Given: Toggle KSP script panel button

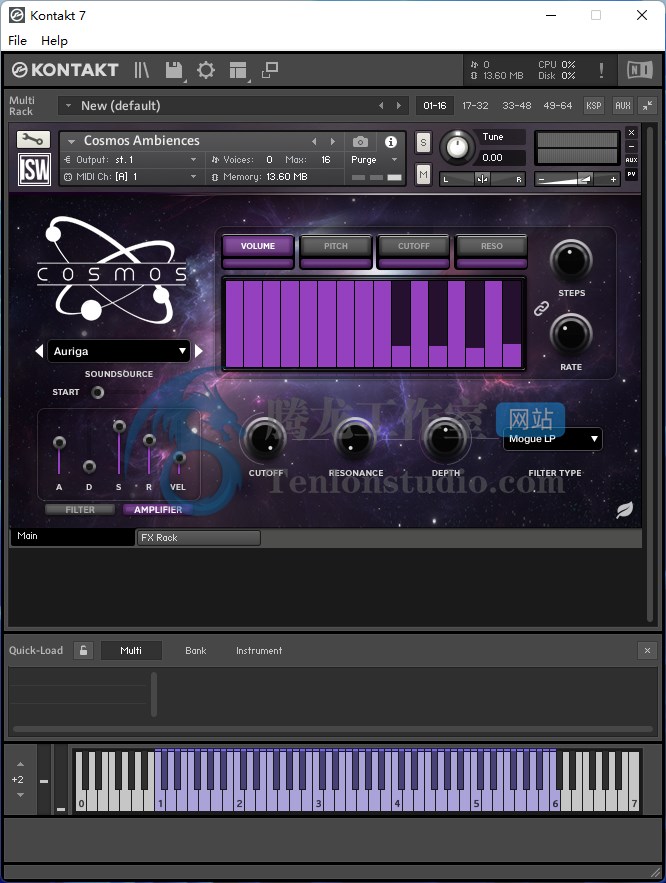Looking at the screenshot, I should click(593, 105).
